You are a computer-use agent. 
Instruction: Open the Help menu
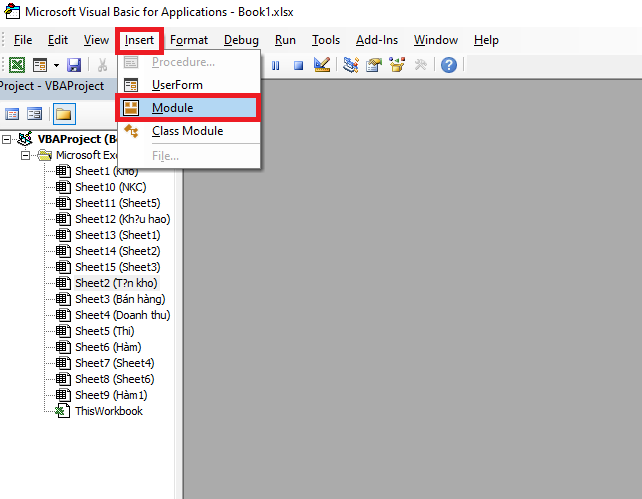(x=486, y=40)
